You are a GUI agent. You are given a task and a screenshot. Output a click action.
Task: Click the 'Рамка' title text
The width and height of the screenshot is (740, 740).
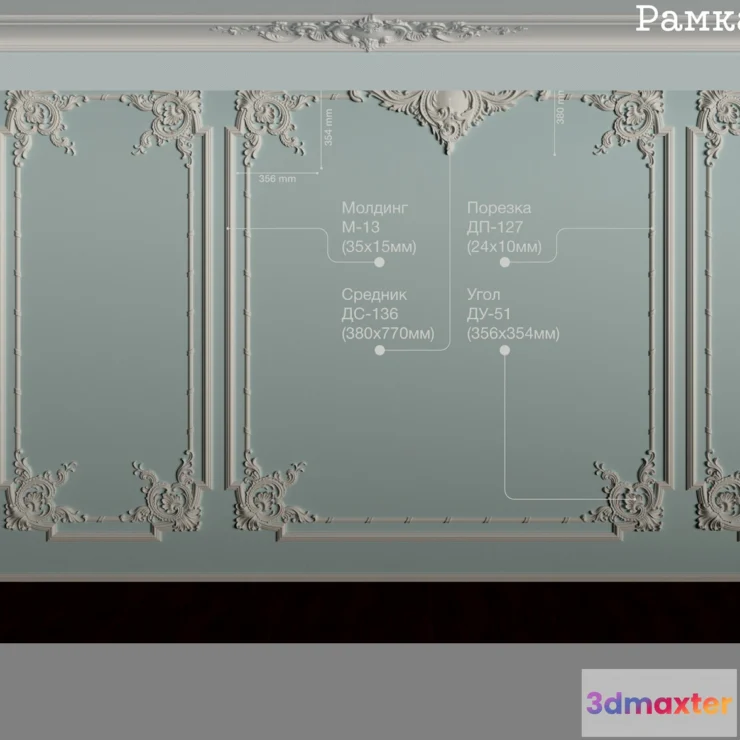point(688,19)
